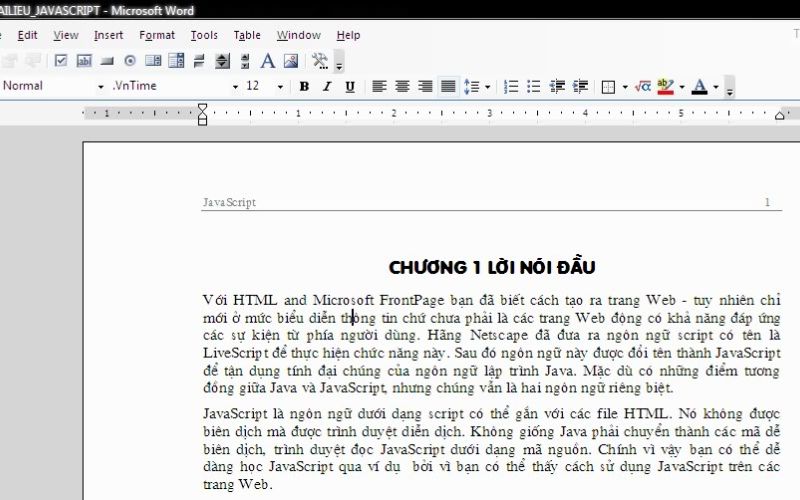Click the word Netscape in first paragraph
The image size is (800, 500).
coord(499,335)
